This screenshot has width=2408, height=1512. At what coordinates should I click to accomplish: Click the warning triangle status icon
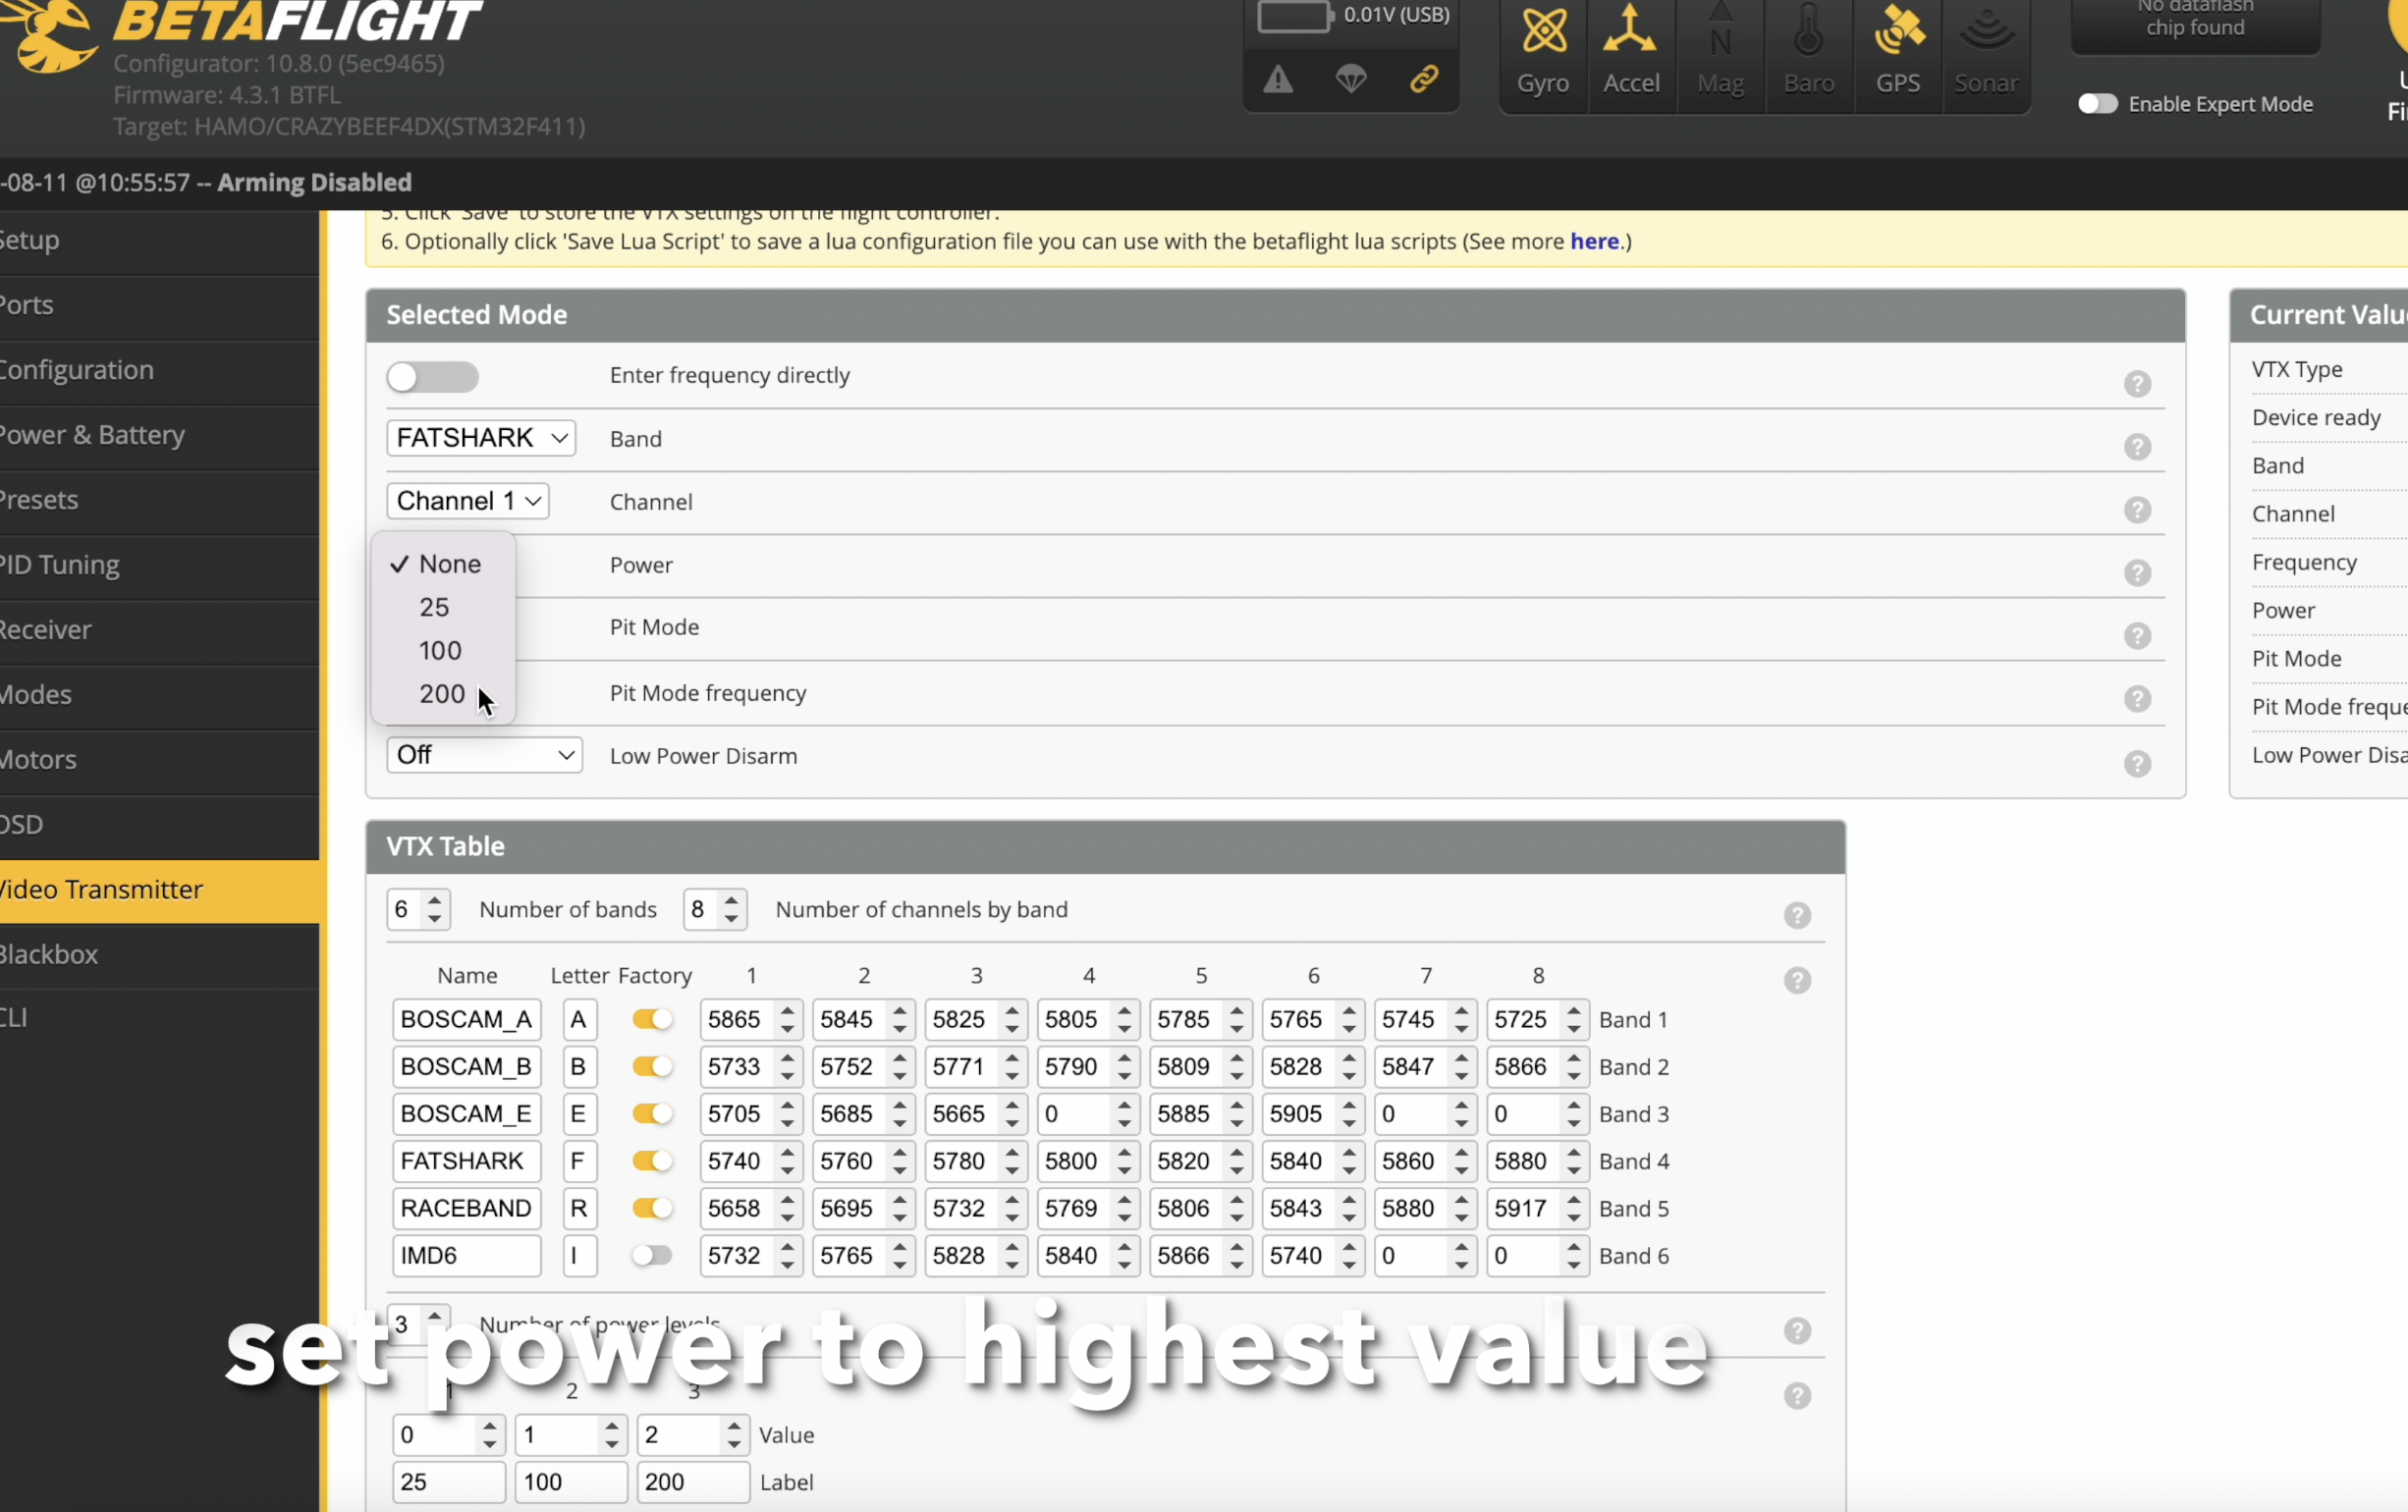[1278, 80]
